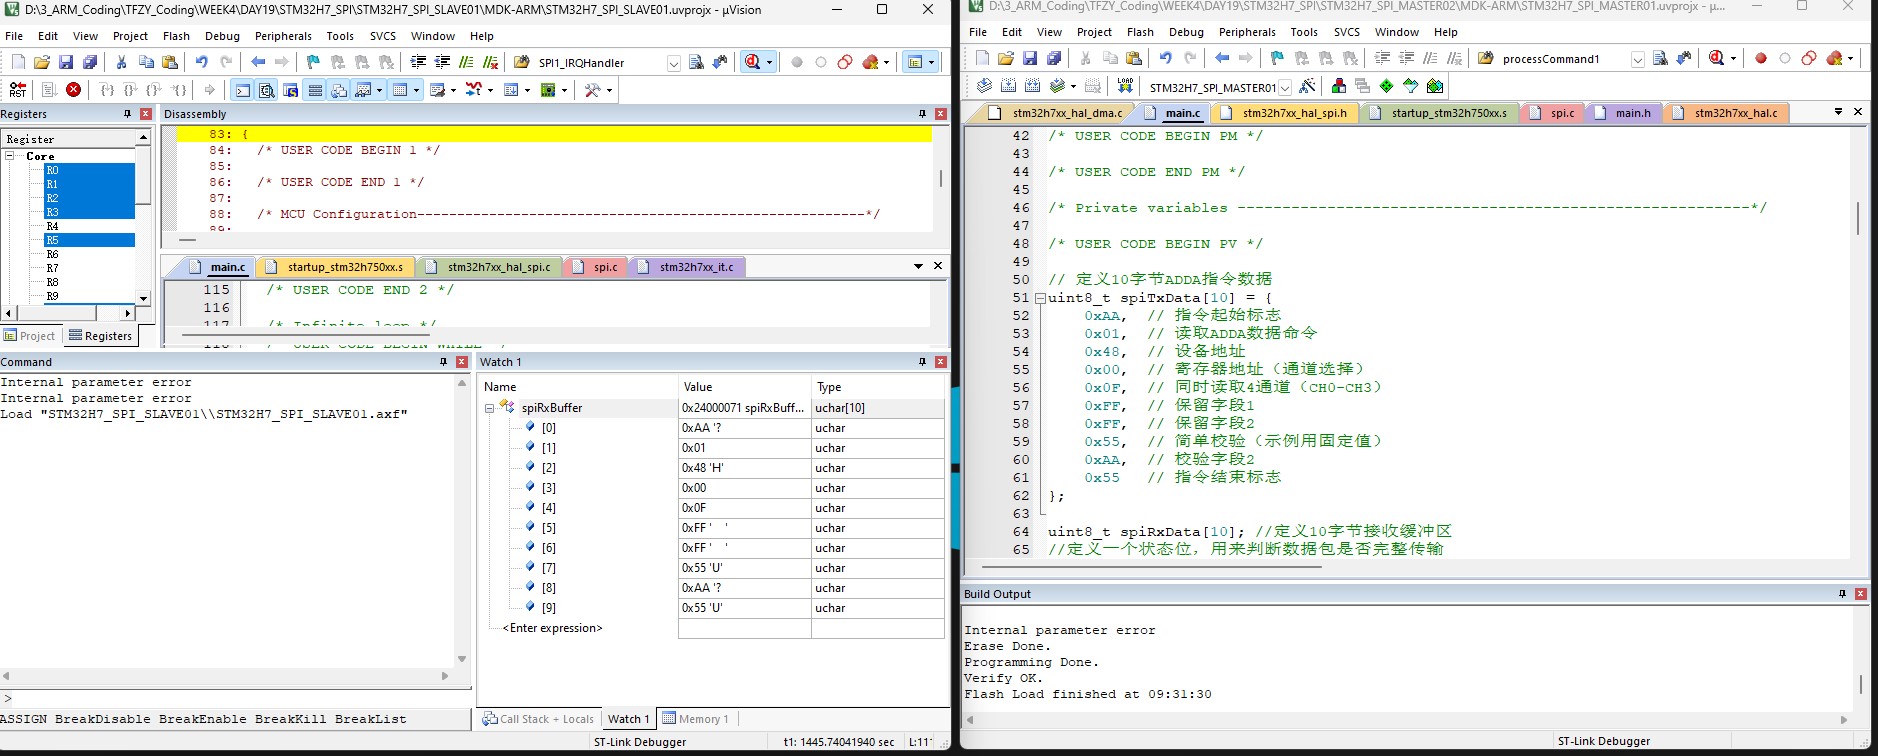Open Manage Run-Time Environment green diamond icon
Image resolution: width=1878 pixels, height=756 pixels.
pos(1386,86)
